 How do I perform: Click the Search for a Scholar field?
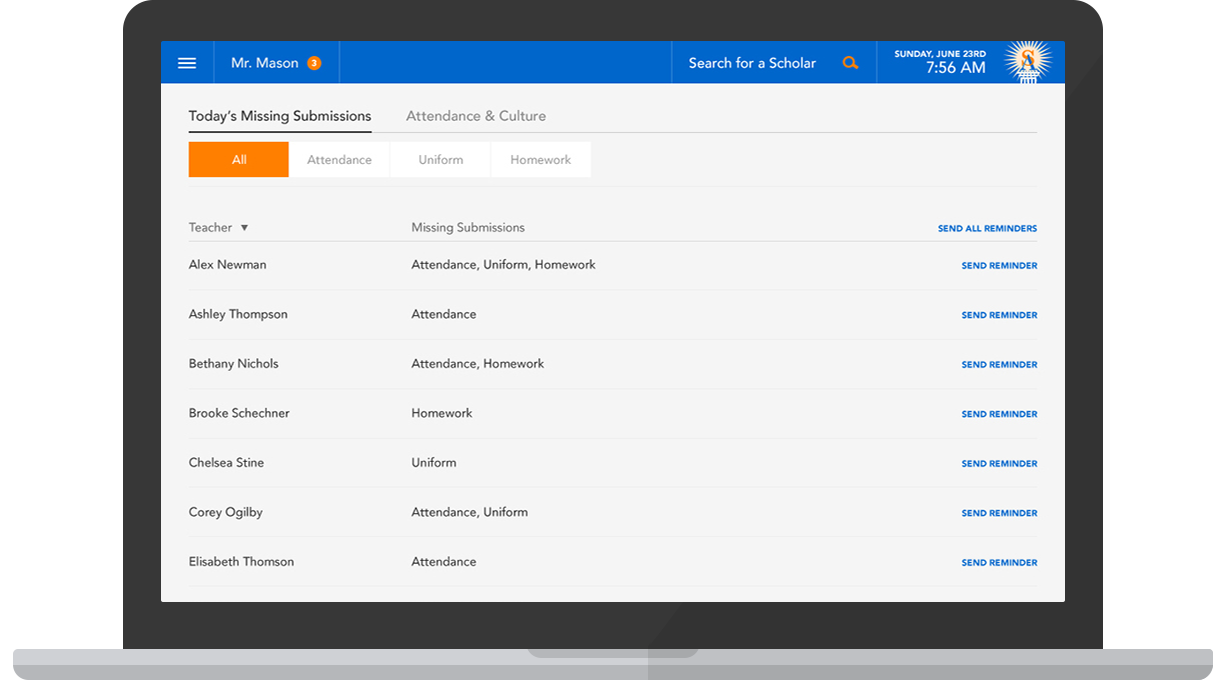pyautogui.click(x=752, y=63)
